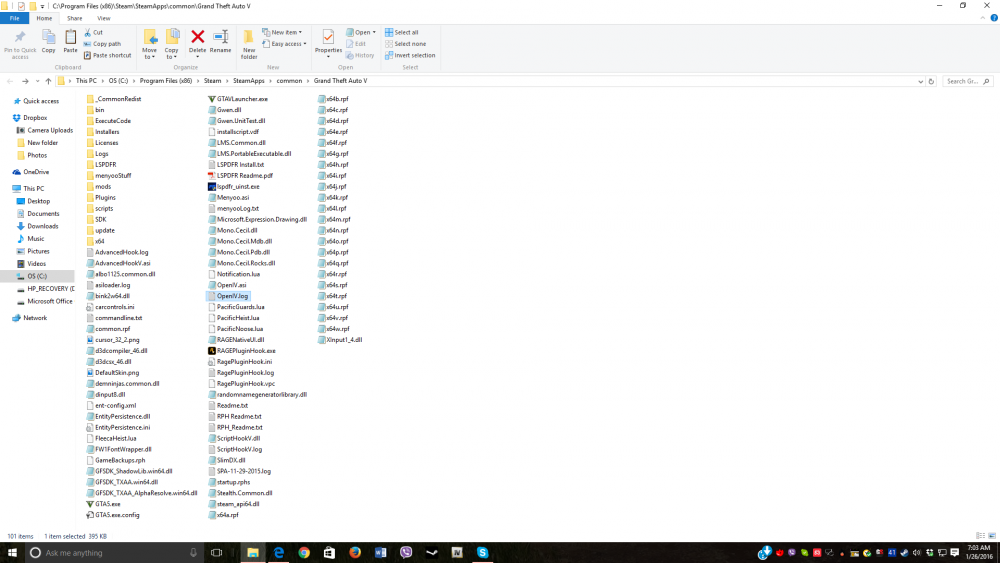Click the red Delete X icon
This screenshot has width=1000, height=563.
(x=198, y=38)
